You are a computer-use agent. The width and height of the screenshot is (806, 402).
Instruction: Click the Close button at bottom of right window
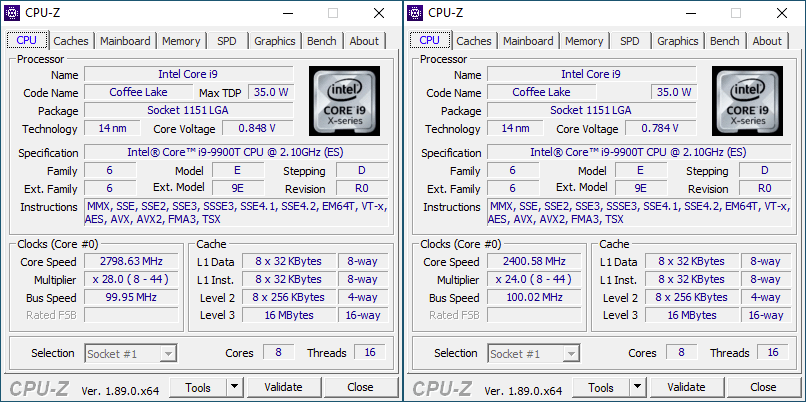click(763, 387)
